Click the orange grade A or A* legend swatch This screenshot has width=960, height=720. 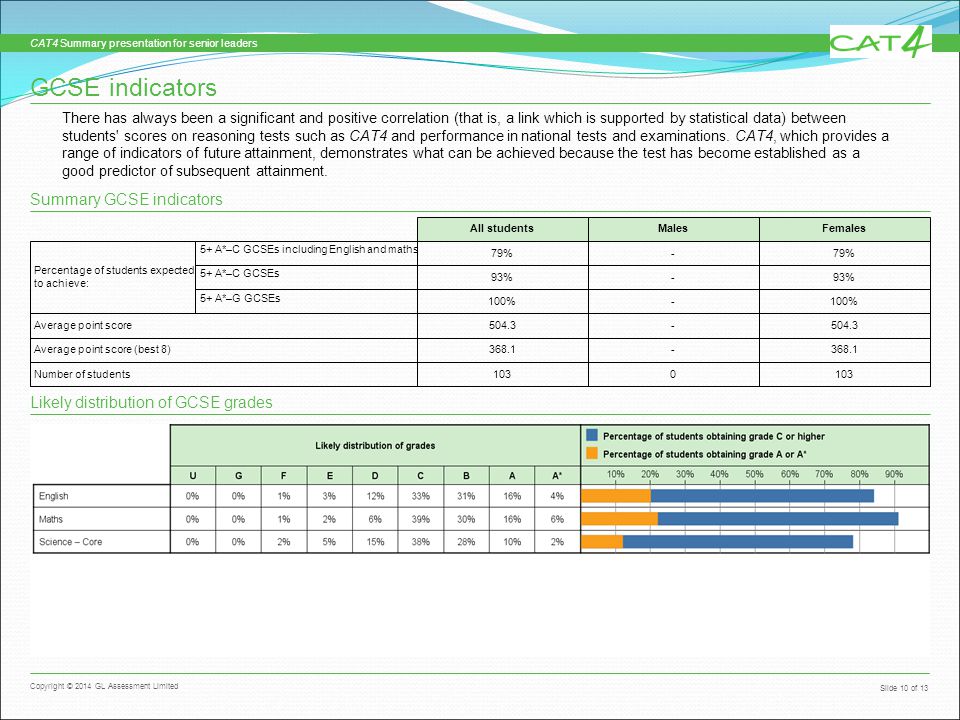click(x=591, y=454)
